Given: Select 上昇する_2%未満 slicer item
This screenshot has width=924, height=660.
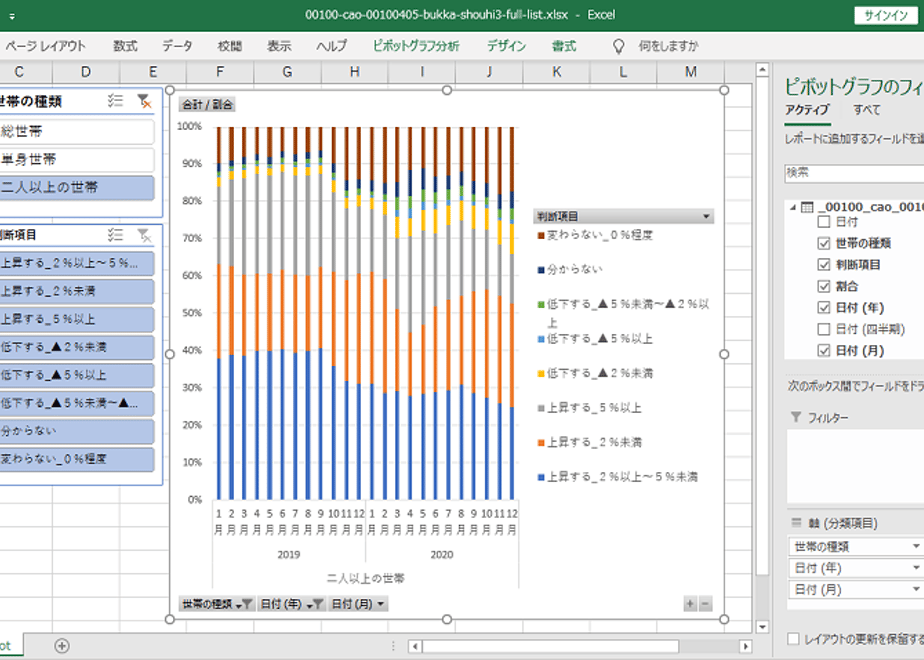Looking at the screenshot, I should click(x=77, y=291).
